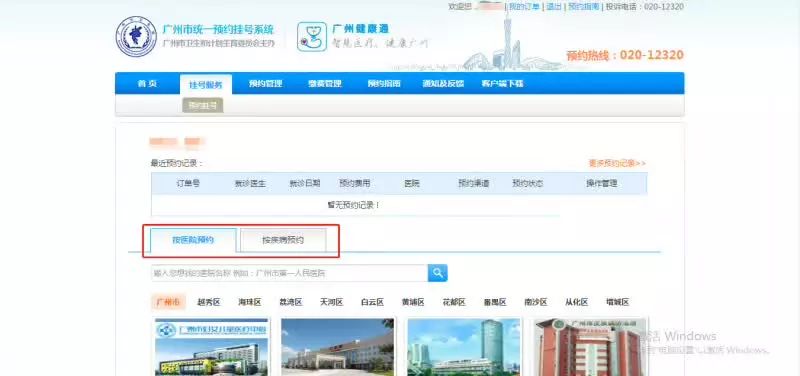Click the 订单号 column header
800x376 pixels.
[188, 183]
